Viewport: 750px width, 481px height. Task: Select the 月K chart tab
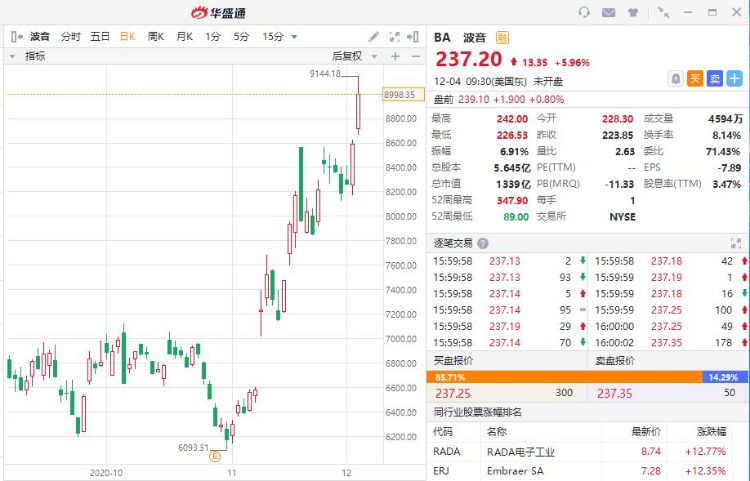point(185,36)
